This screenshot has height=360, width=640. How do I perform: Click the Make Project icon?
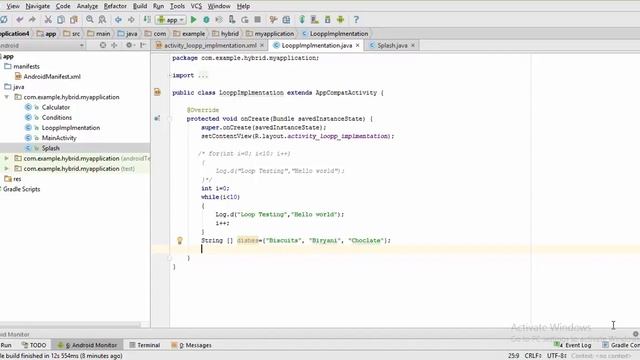point(147,20)
